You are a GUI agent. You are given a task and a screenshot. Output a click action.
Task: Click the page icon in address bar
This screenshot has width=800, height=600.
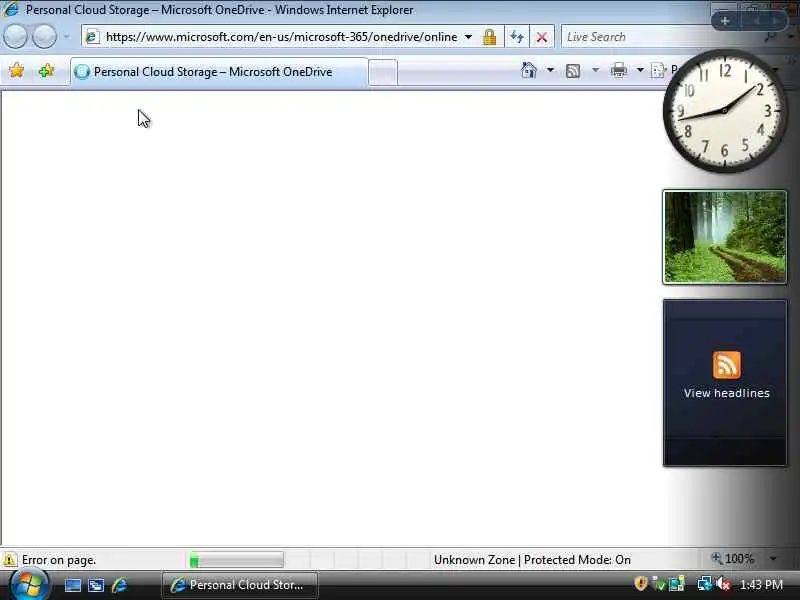click(x=92, y=37)
